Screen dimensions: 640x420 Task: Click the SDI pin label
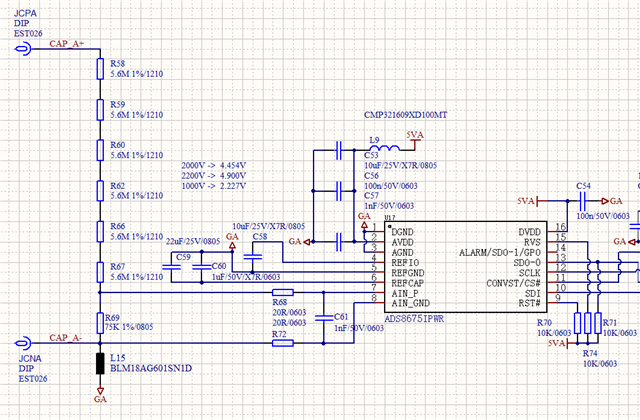[x=533, y=293]
